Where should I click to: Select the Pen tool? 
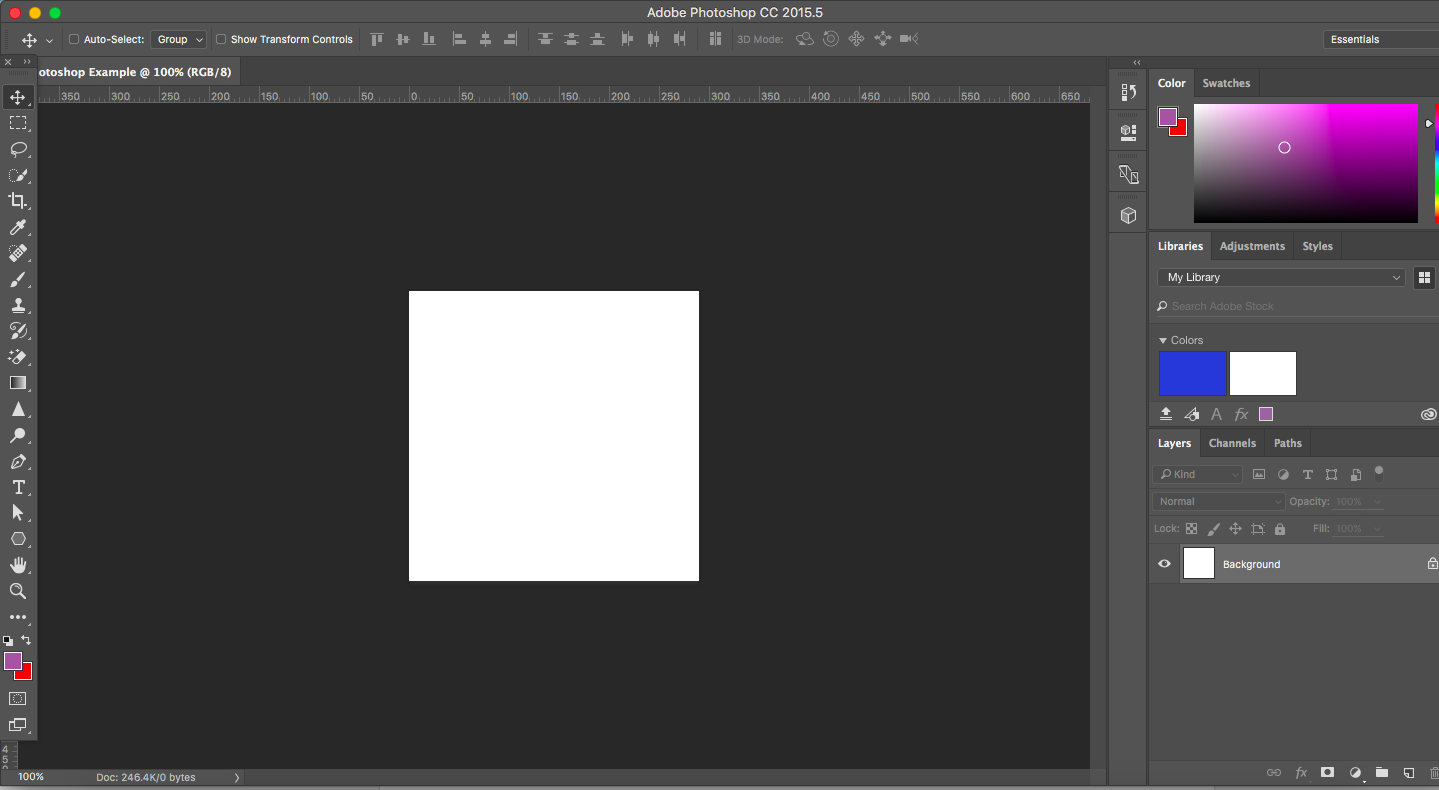18,461
